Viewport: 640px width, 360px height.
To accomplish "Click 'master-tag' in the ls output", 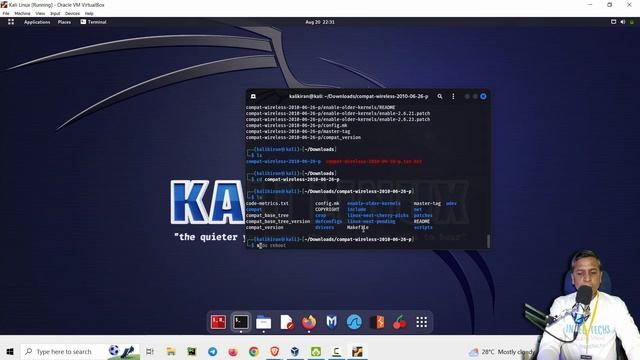I will pyautogui.click(x=427, y=203).
